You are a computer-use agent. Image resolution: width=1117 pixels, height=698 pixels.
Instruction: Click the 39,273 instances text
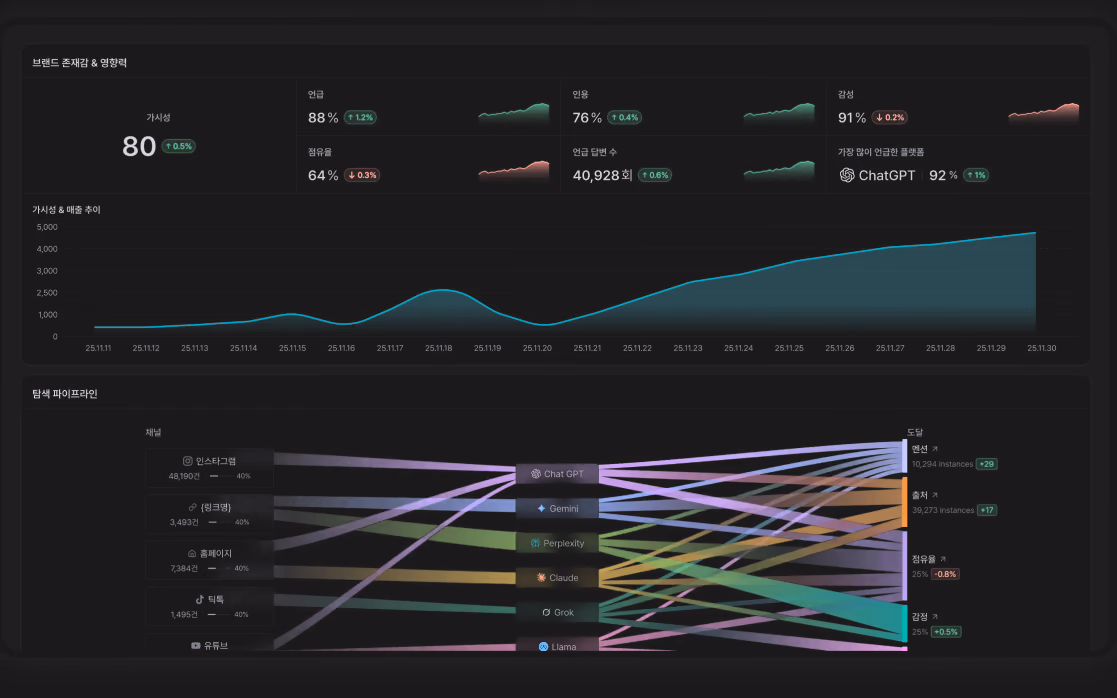(x=943, y=510)
